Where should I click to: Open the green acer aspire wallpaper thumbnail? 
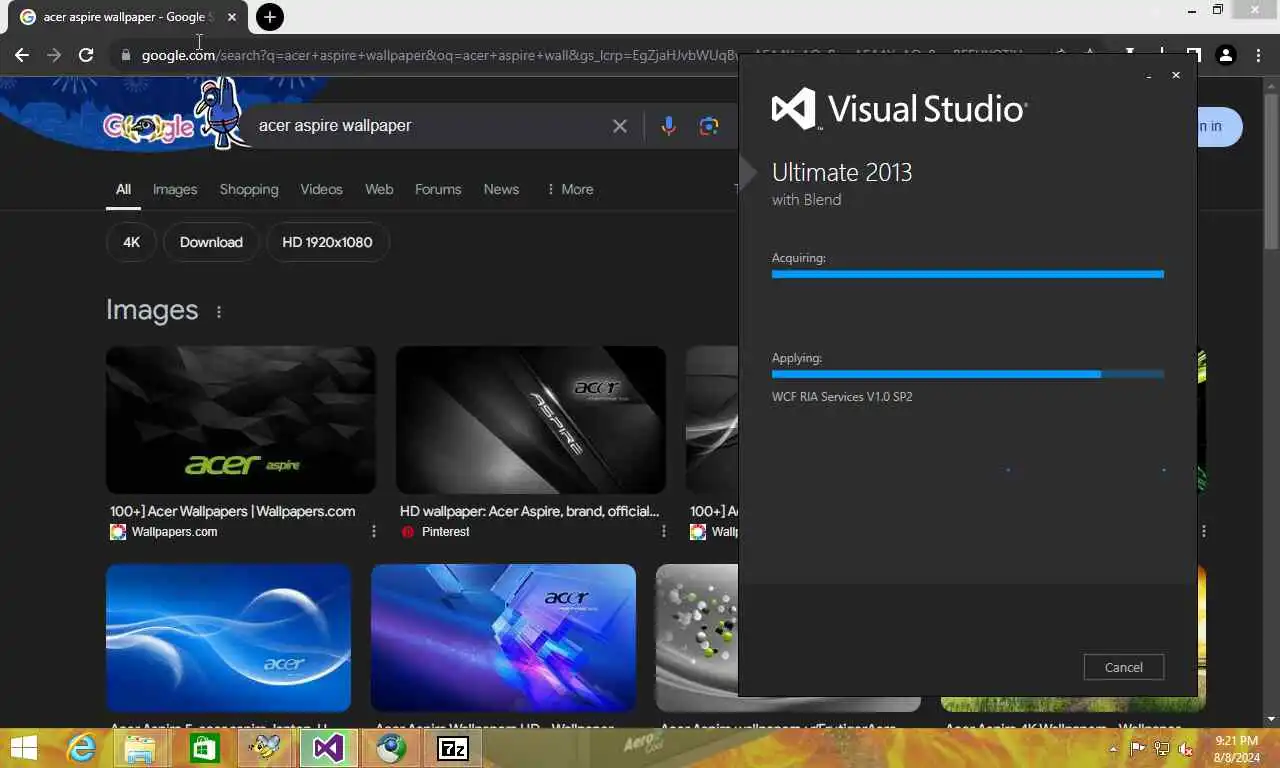[x=241, y=420]
